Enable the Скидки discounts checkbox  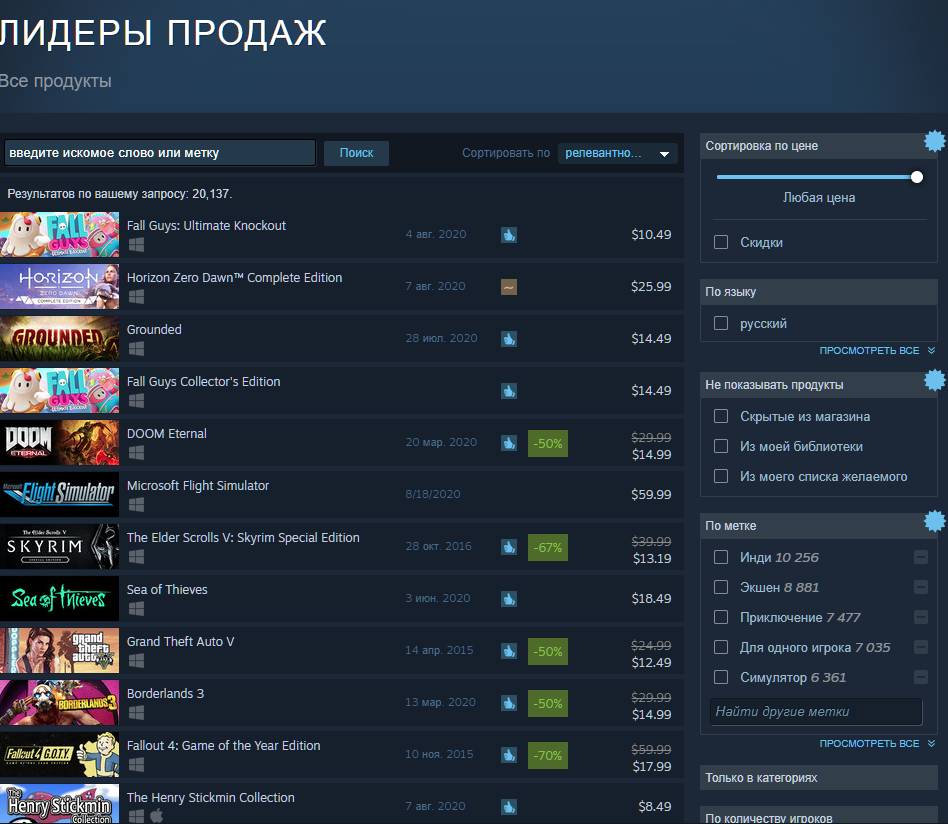click(x=721, y=242)
